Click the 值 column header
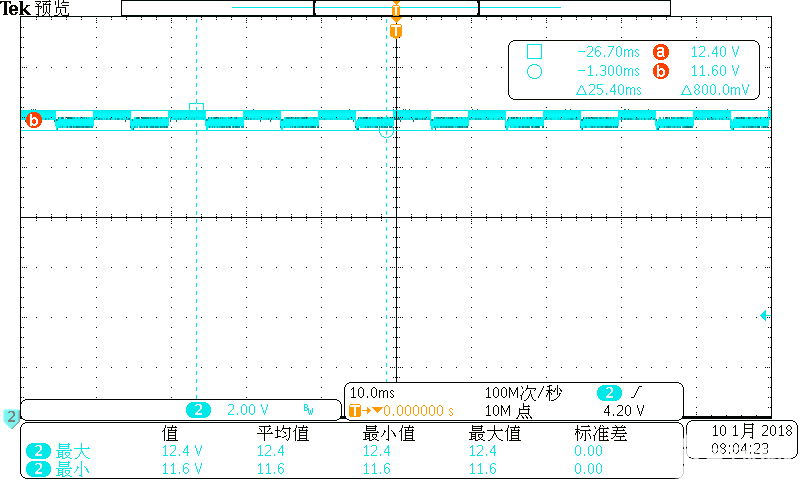 click(170, 433)
